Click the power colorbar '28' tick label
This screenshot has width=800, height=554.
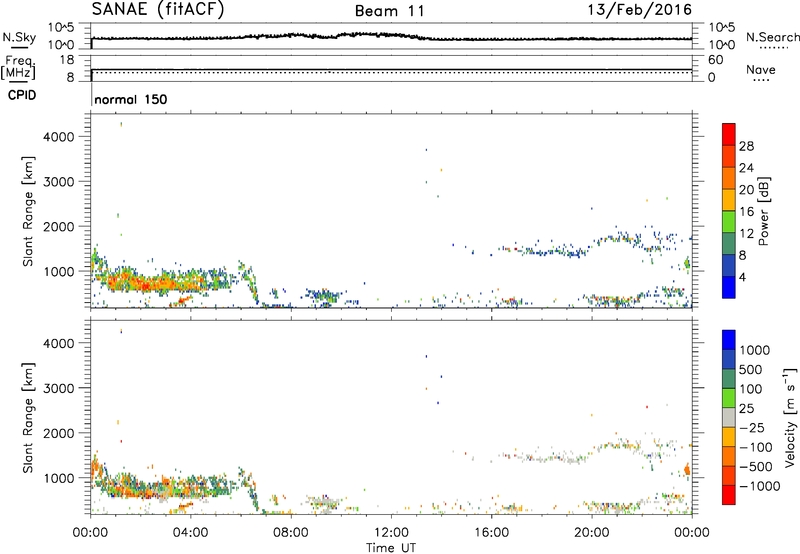point(746,146)
